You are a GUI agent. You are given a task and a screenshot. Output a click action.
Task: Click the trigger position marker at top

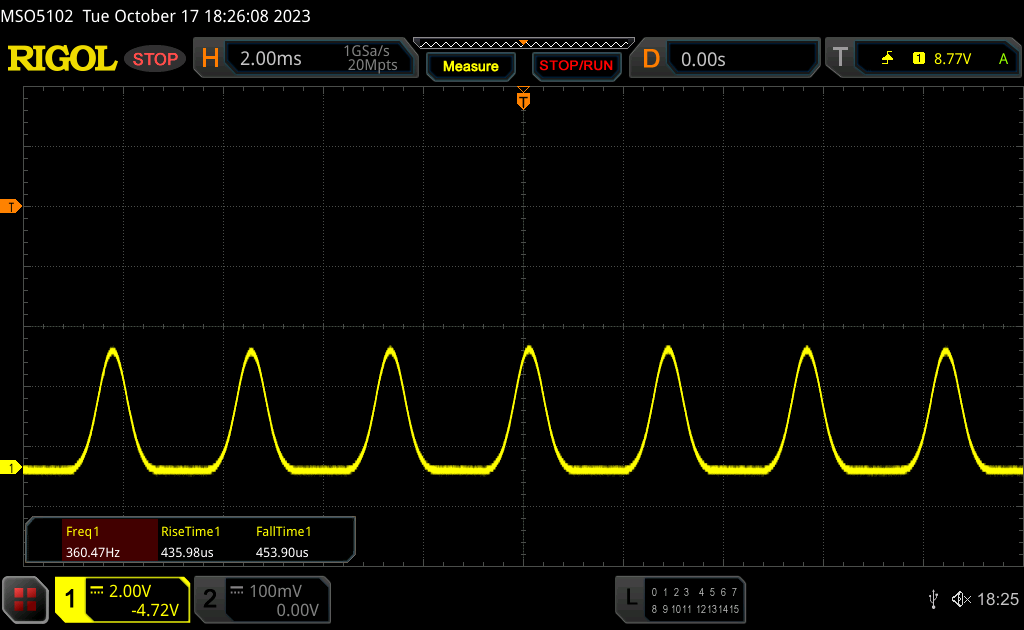point(523,100)
